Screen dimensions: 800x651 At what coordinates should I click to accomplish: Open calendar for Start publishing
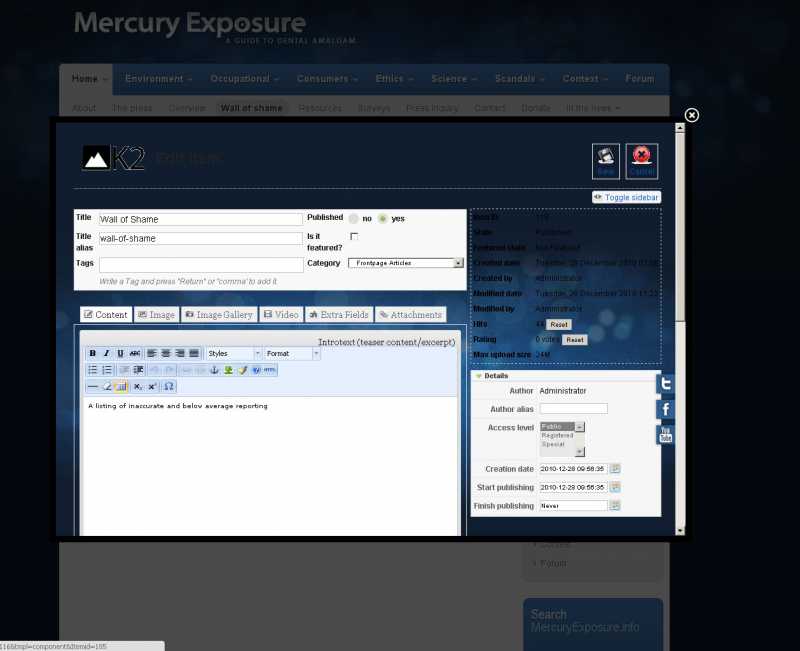click(615, 487)
